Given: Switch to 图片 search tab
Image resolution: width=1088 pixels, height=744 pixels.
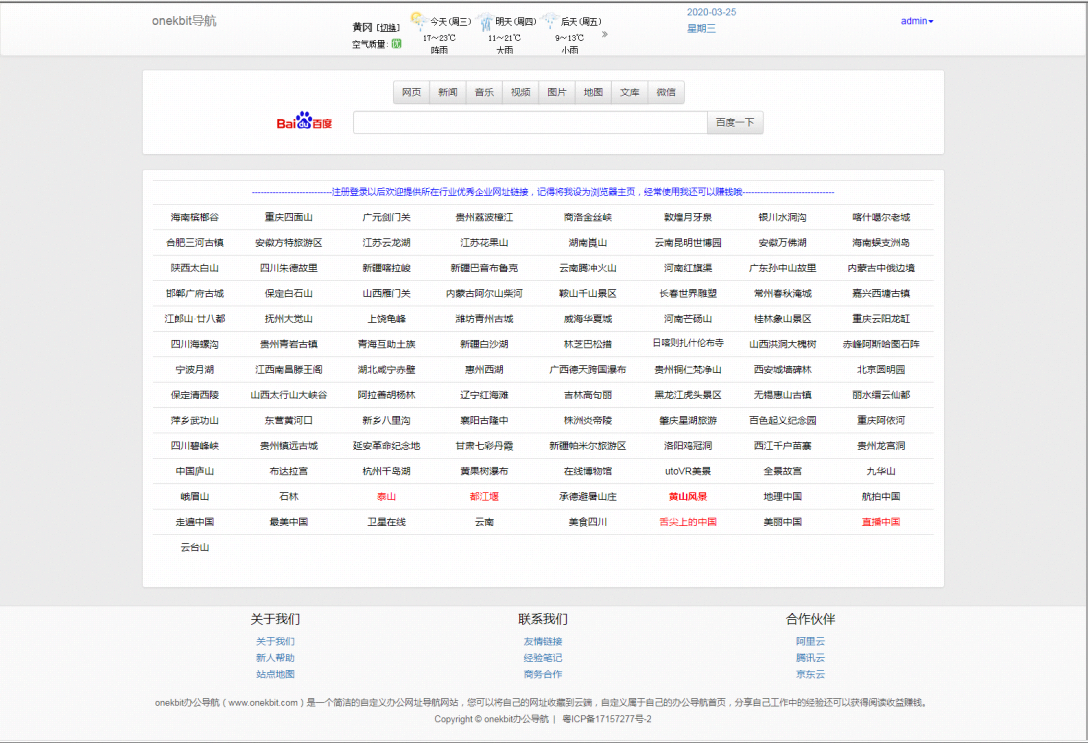Looking at the screenshot, I should click(557, 92).
